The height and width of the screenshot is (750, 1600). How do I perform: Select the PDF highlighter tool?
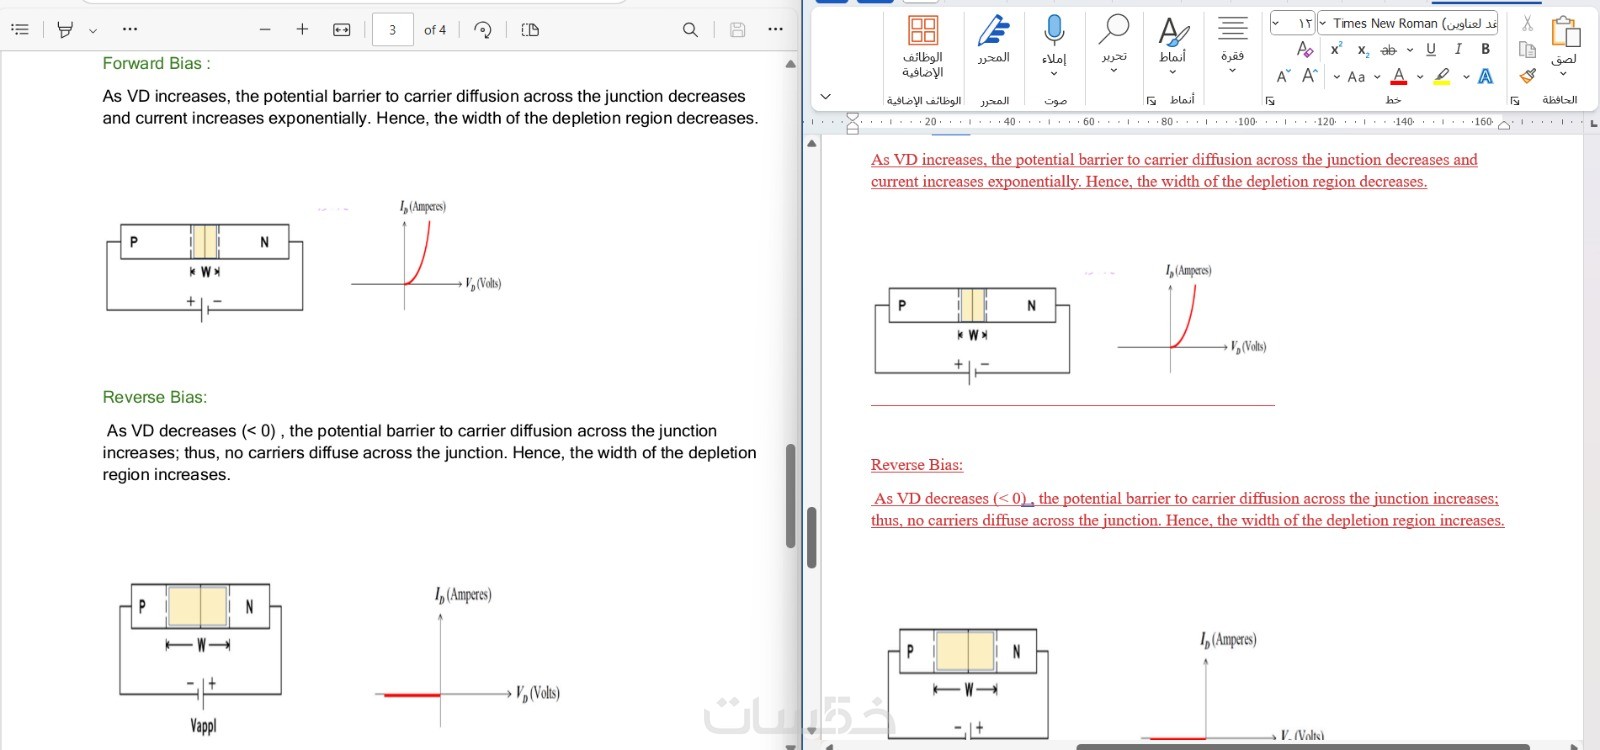[x=65, y=30]
